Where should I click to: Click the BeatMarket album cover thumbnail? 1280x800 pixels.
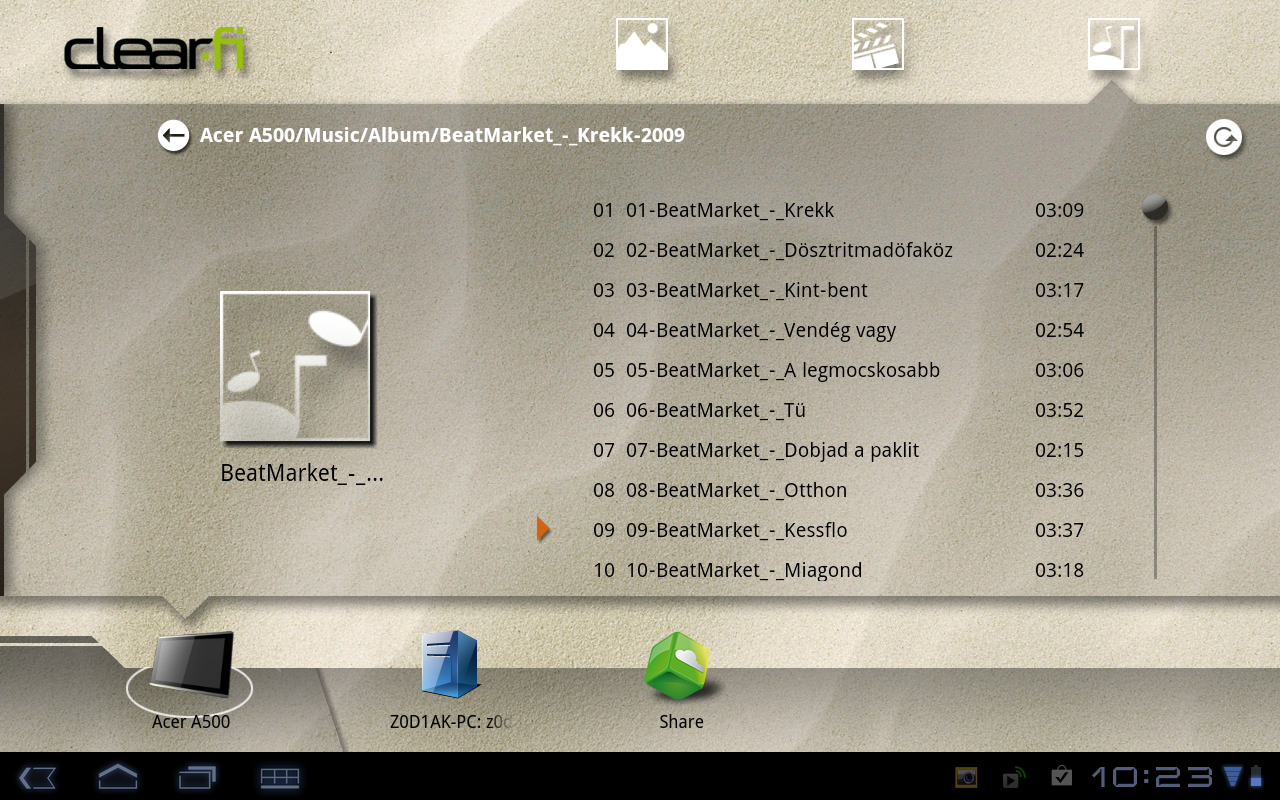coord(295,366)
